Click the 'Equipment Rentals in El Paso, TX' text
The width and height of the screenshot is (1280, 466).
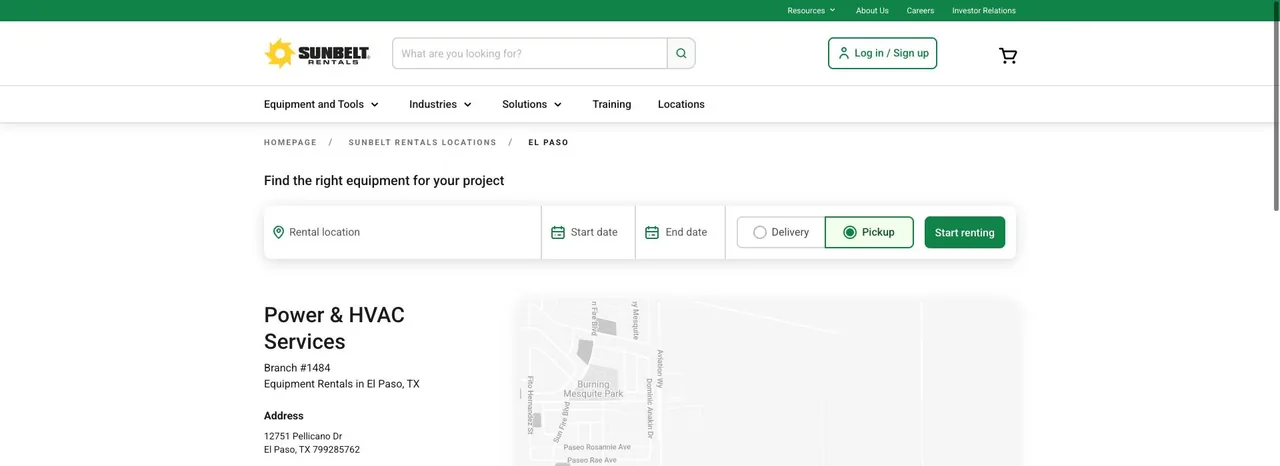(342, 384)
